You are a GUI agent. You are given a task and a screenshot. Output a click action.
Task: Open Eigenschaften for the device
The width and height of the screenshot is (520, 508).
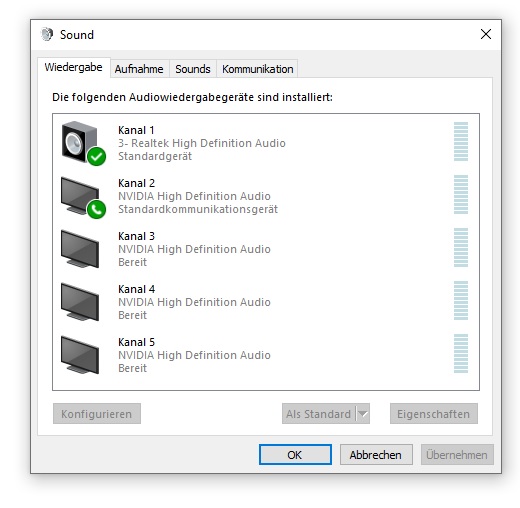[434, 414]
